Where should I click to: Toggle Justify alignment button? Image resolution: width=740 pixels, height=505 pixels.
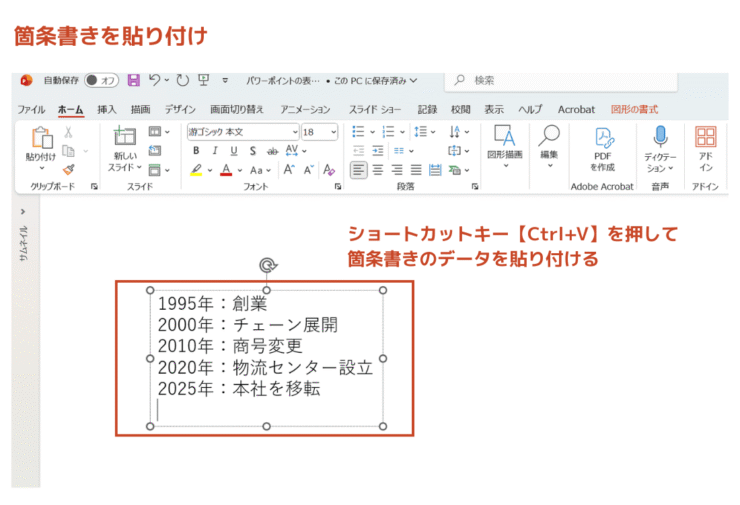click(x=416, y=170)
